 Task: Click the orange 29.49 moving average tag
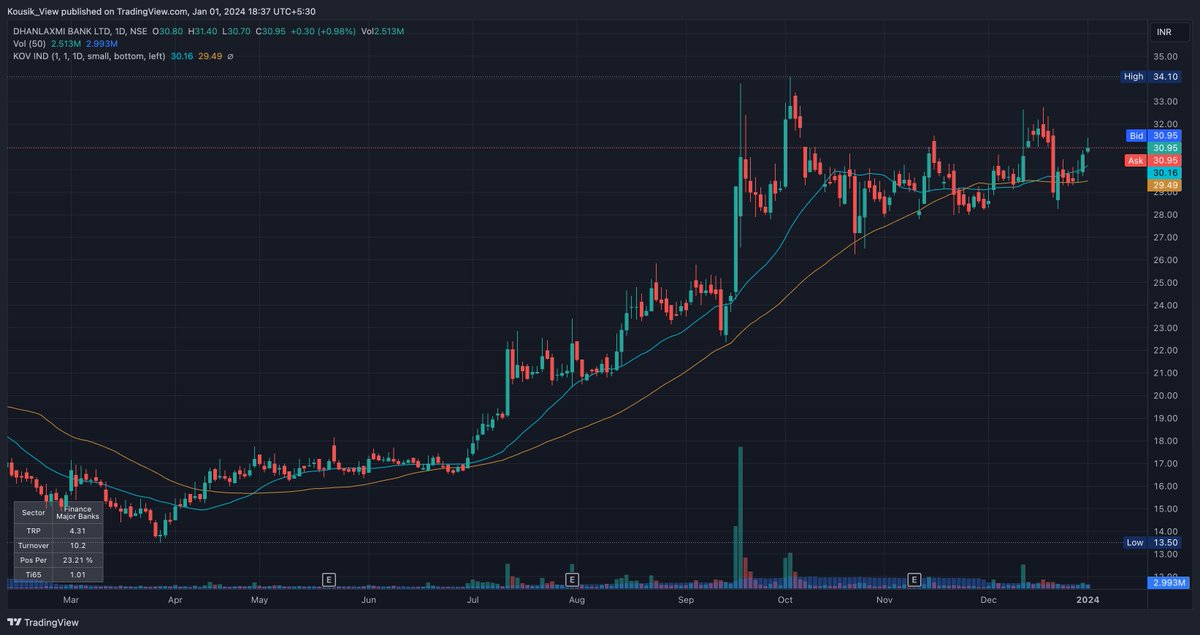(x=1165, y=185)
